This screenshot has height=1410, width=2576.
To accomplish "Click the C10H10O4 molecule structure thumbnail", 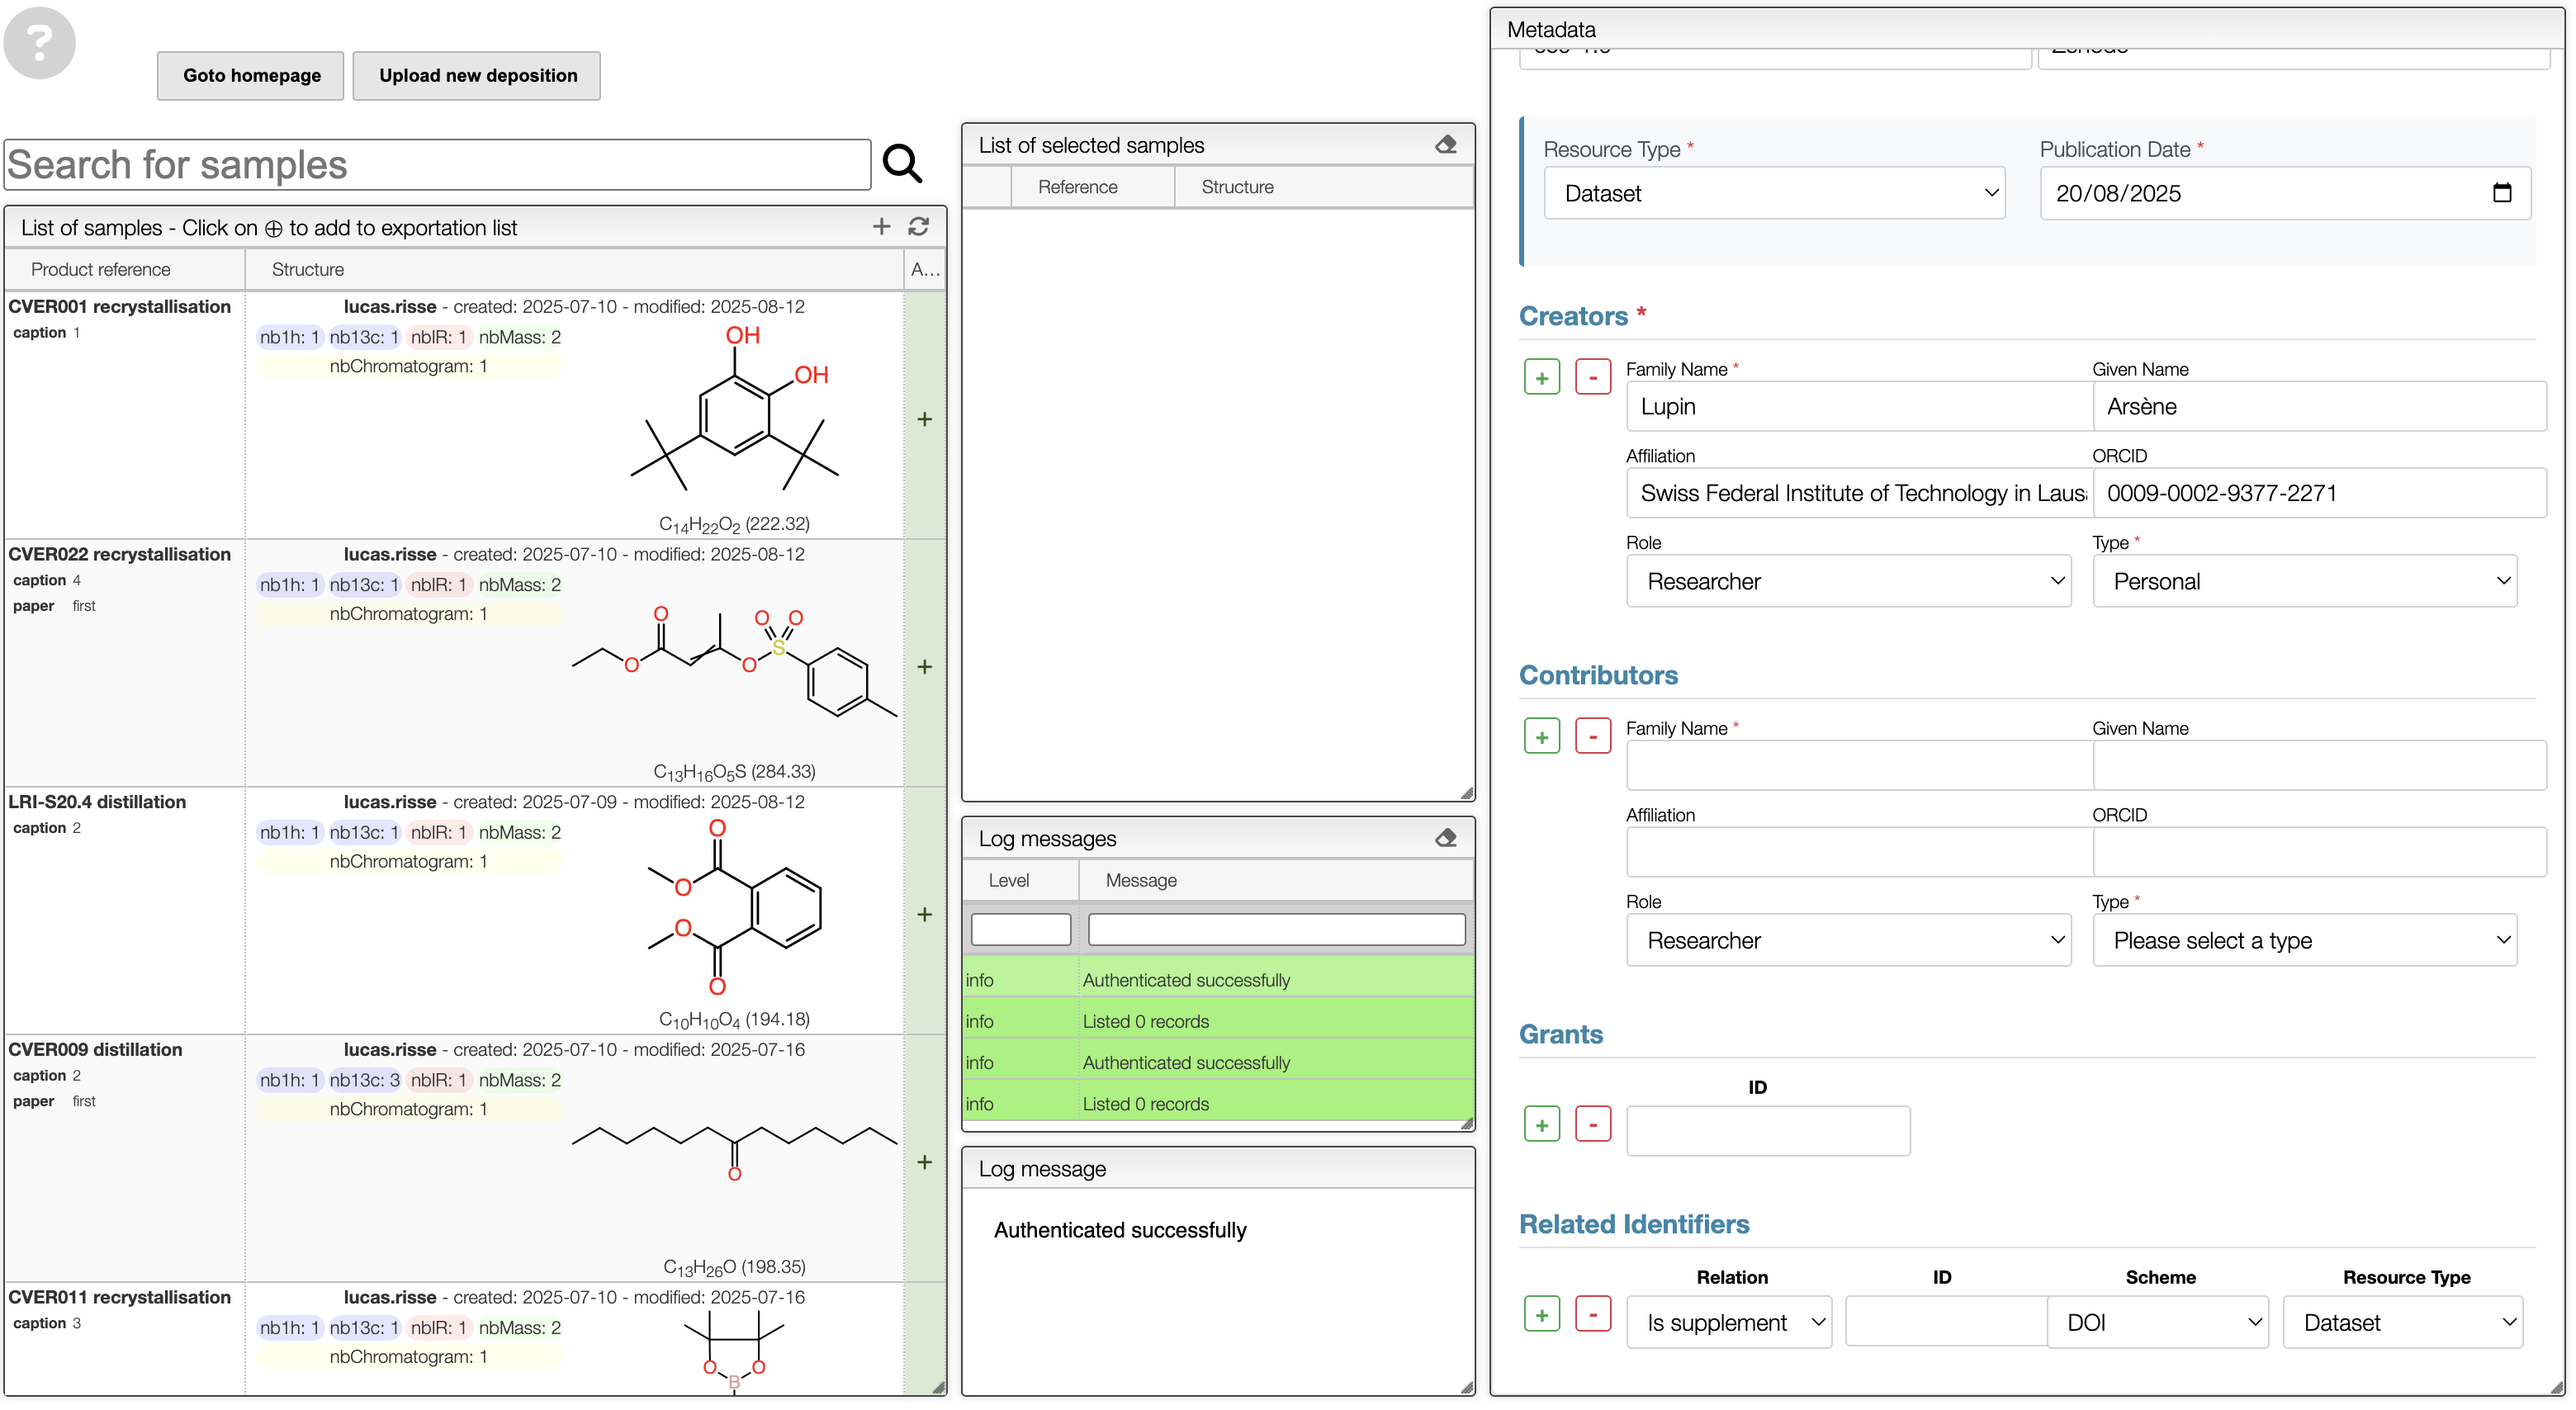I will click(x=735, y=908).
